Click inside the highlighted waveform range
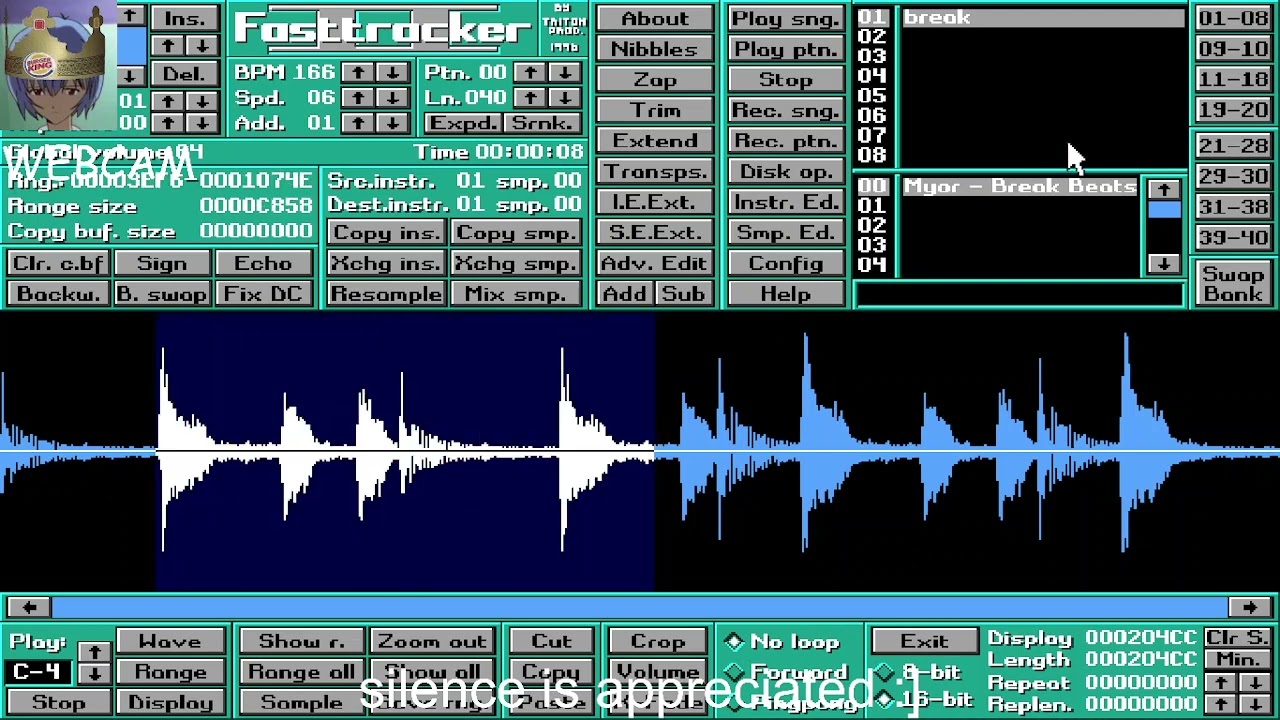The image size is (1280, 720). (x=405, y=452)
